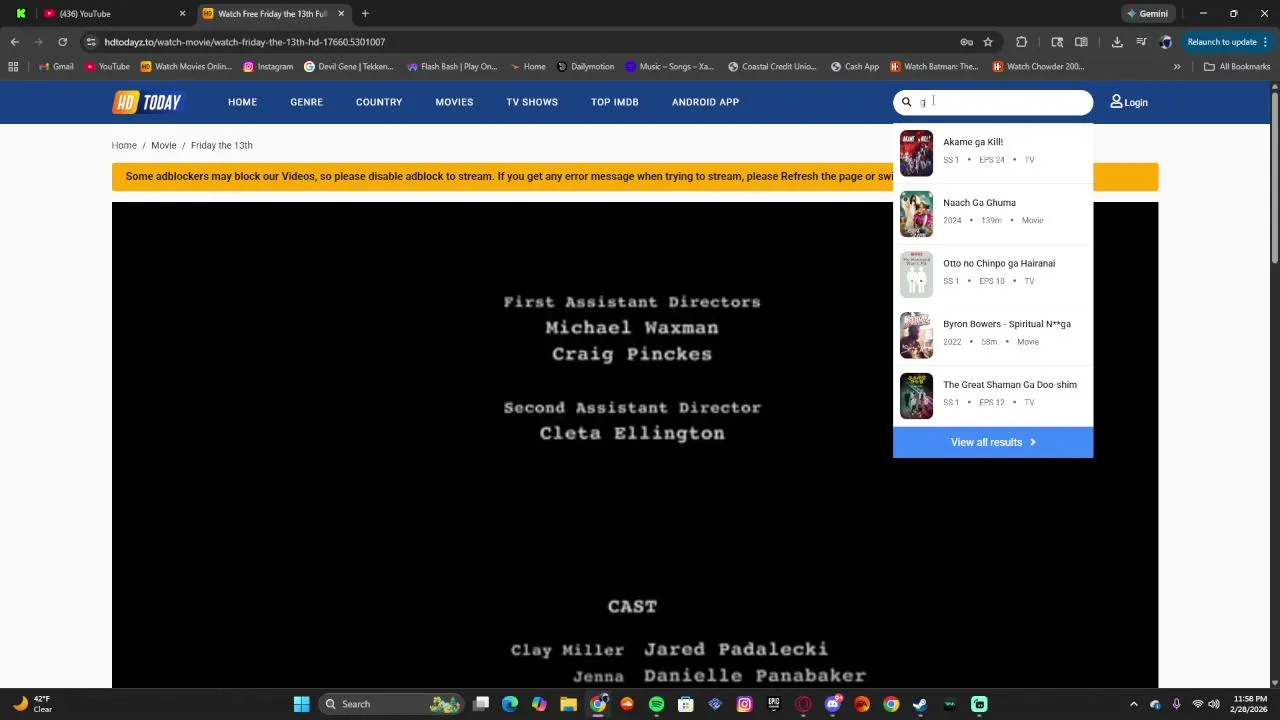Click the Login user icon
Screen dimensions: 1280x720
coord(1116,102)
